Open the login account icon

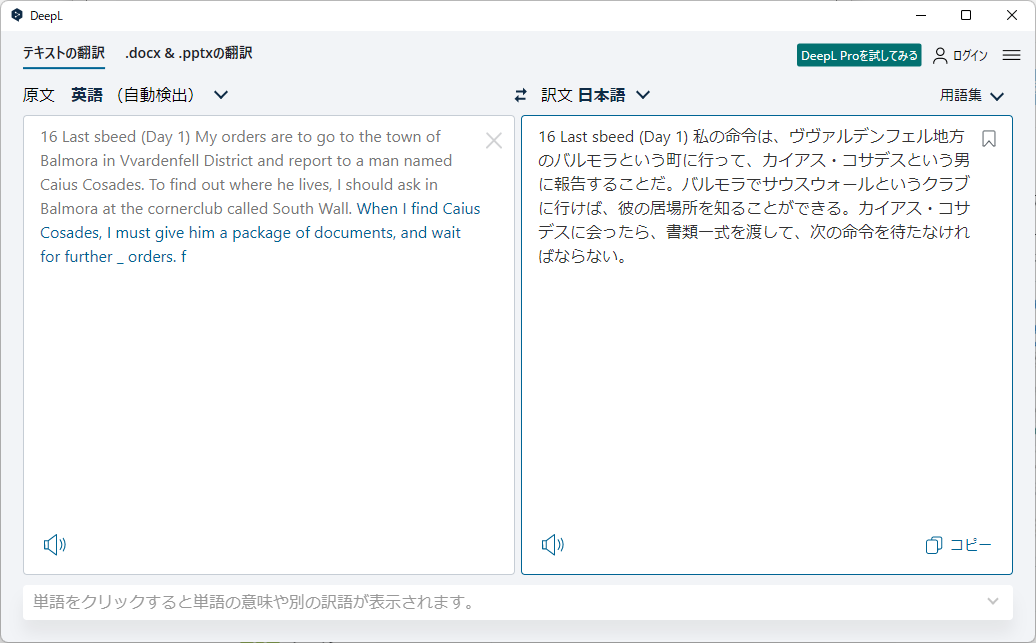pyautogui.click(x=938, y=55)
